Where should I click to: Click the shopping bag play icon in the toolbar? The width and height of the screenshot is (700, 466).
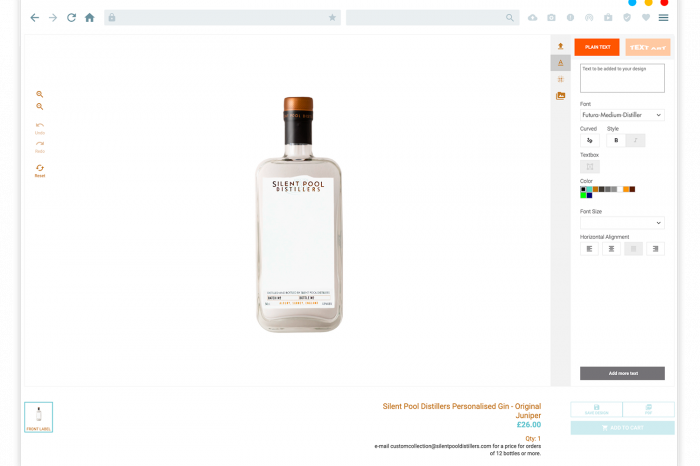[x=608, y=17]
